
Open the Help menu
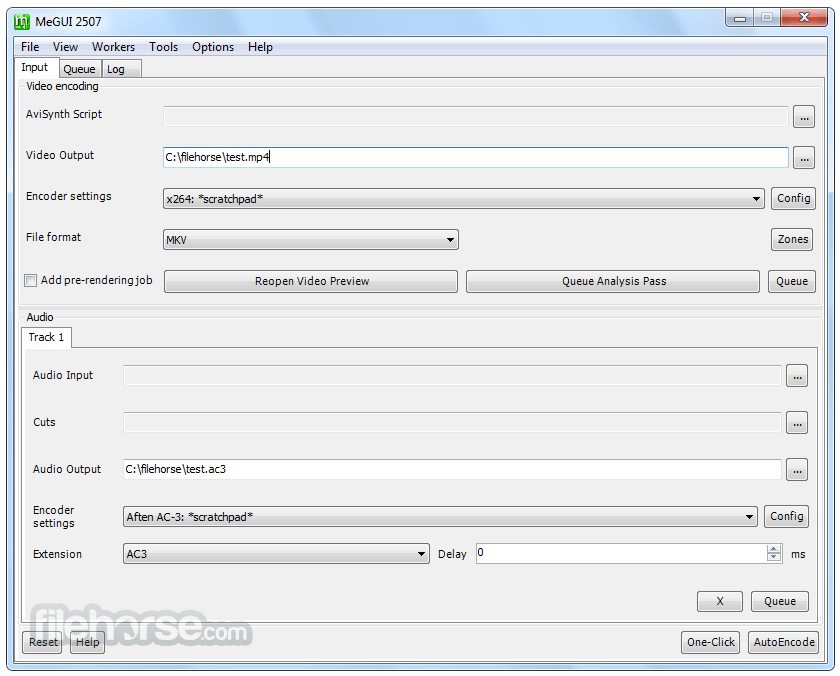pyautogui.click(x=260, y=47)
